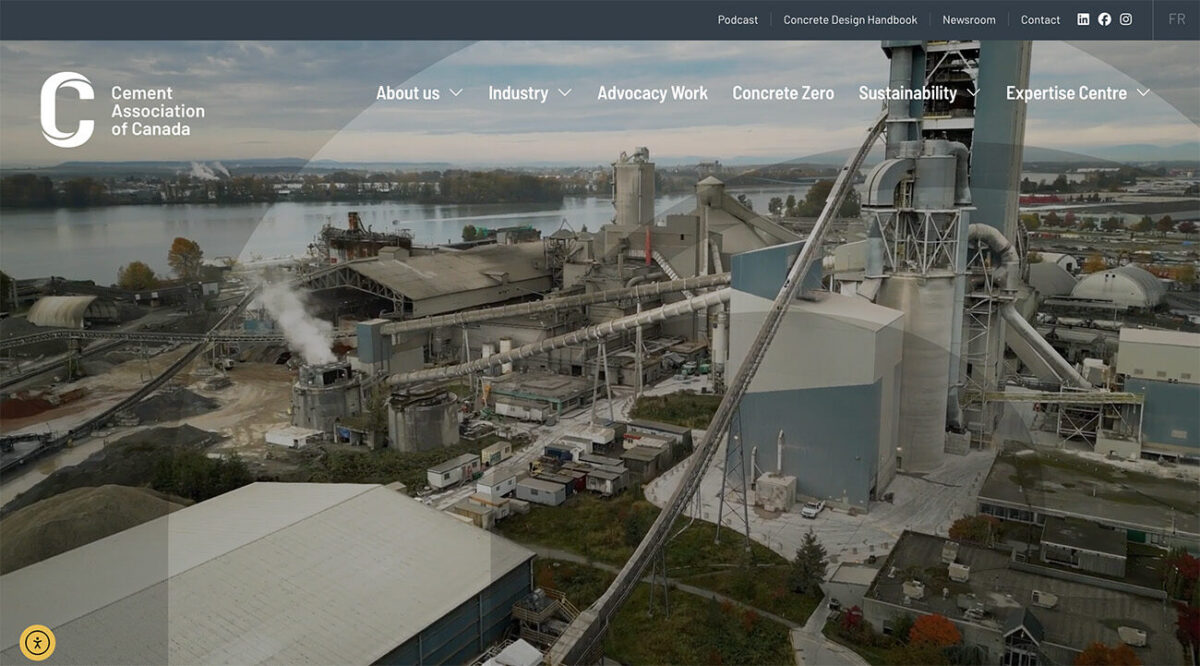Switch site language to FR
The height and width of the screenshot is (666, 1200).
point(1176,20)
